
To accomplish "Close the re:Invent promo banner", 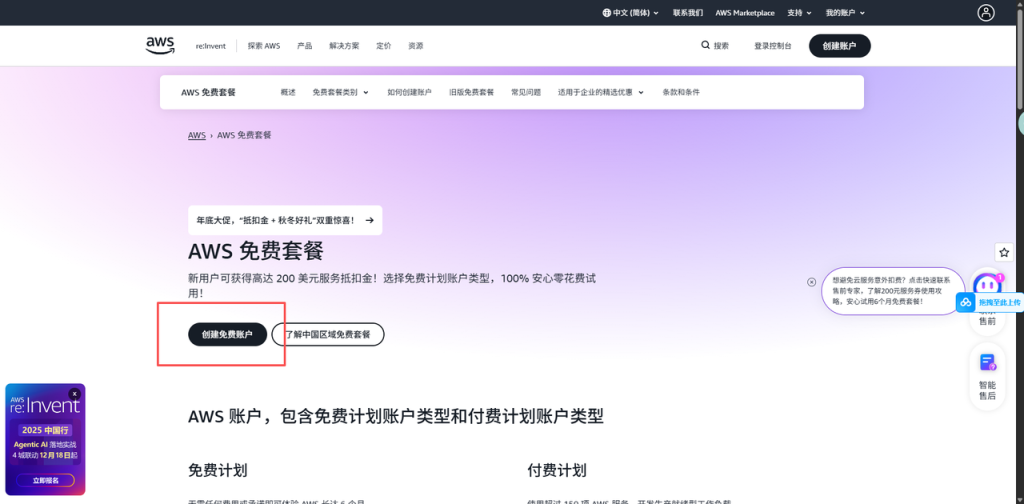I will pyautogui.click(x=75, y=394).
